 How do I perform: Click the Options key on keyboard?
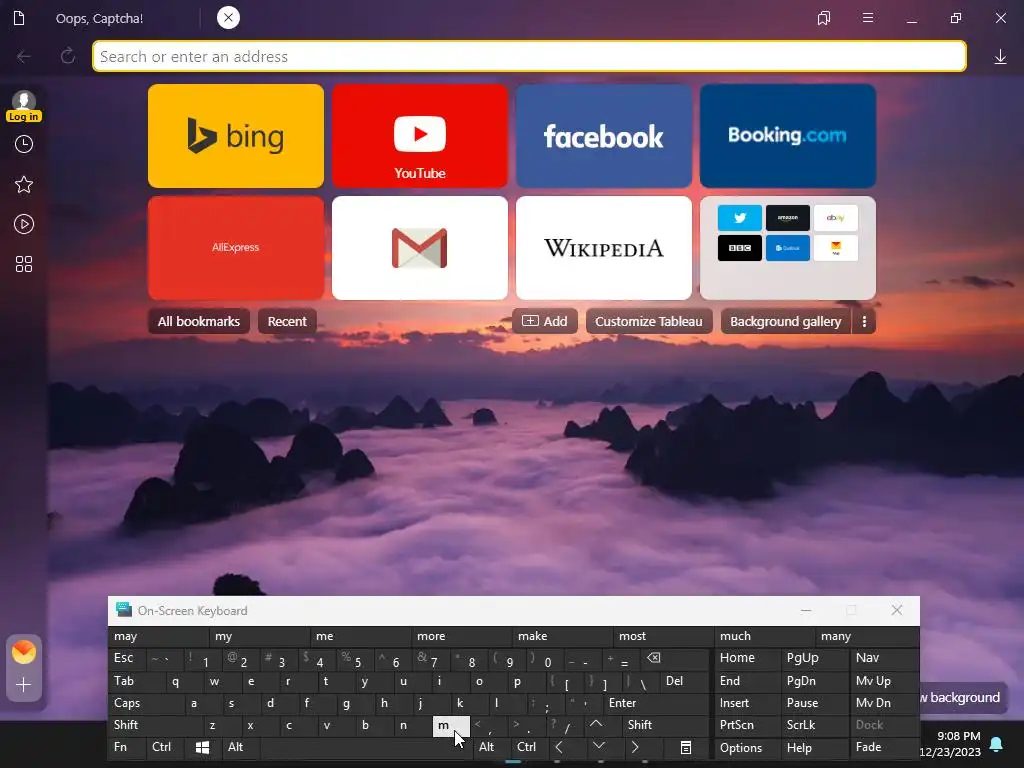[x=746, y=747]
